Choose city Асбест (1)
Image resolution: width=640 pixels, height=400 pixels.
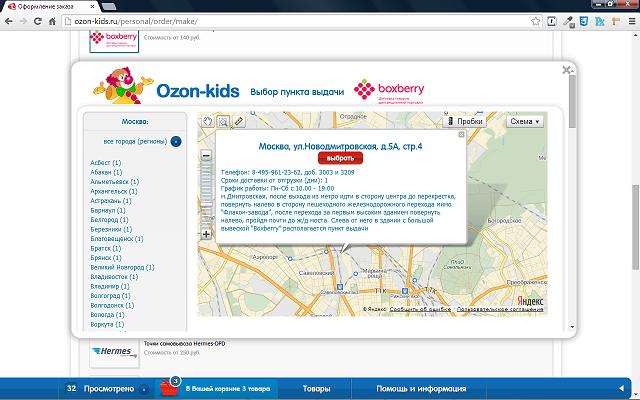point(106,162)
